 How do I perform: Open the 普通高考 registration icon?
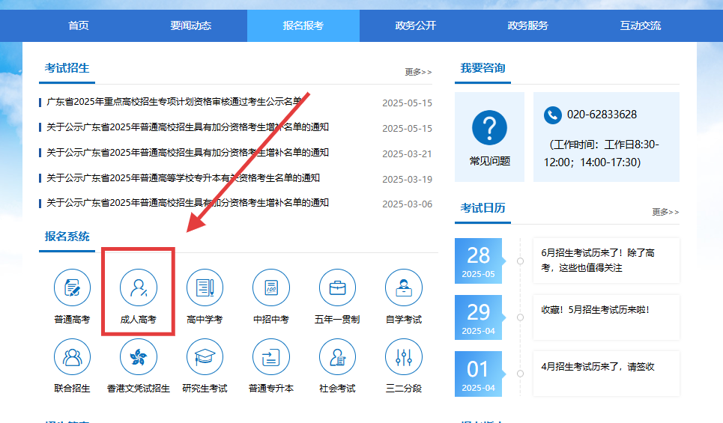pos(72,288)
